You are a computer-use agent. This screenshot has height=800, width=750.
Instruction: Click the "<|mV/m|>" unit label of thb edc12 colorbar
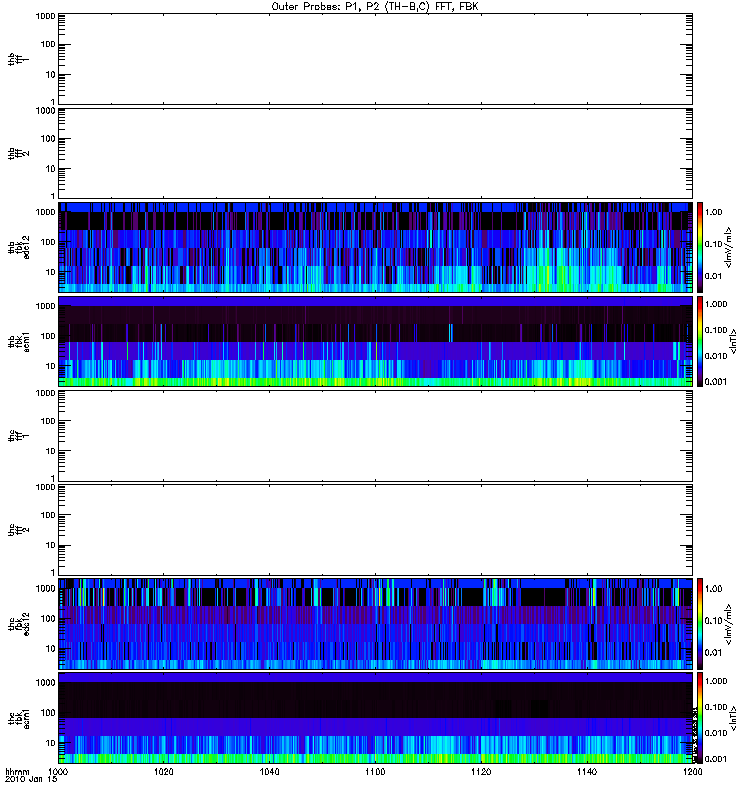[729, 247]
